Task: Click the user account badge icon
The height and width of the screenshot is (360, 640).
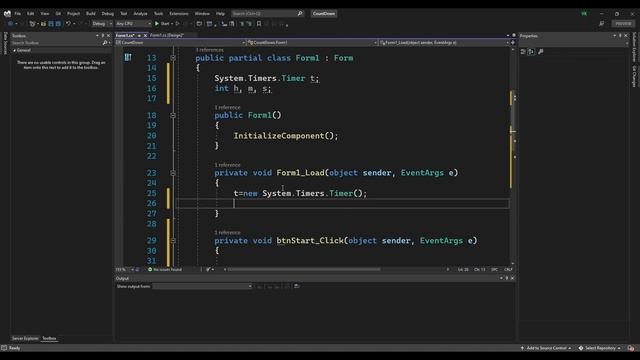Action: (x=584, y=13)
